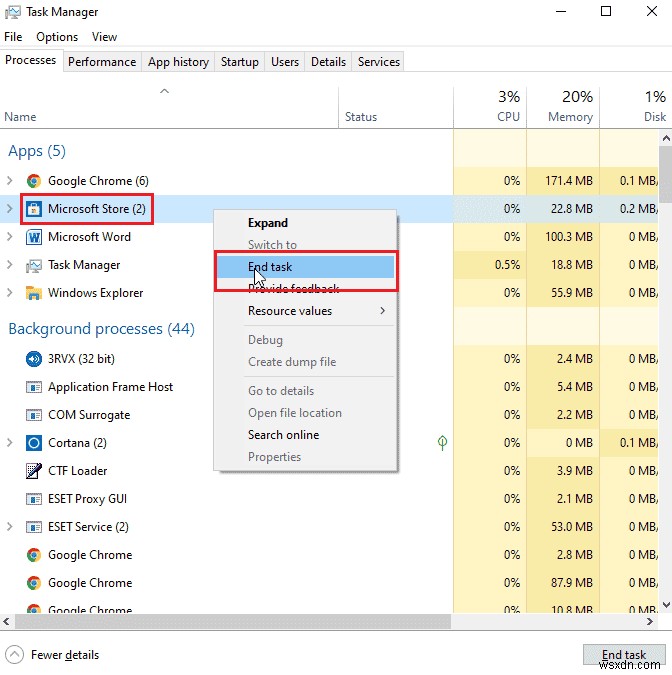Screen dimensions: 672x675
Task: Select the Apps (5) heading
Action: 37,151
